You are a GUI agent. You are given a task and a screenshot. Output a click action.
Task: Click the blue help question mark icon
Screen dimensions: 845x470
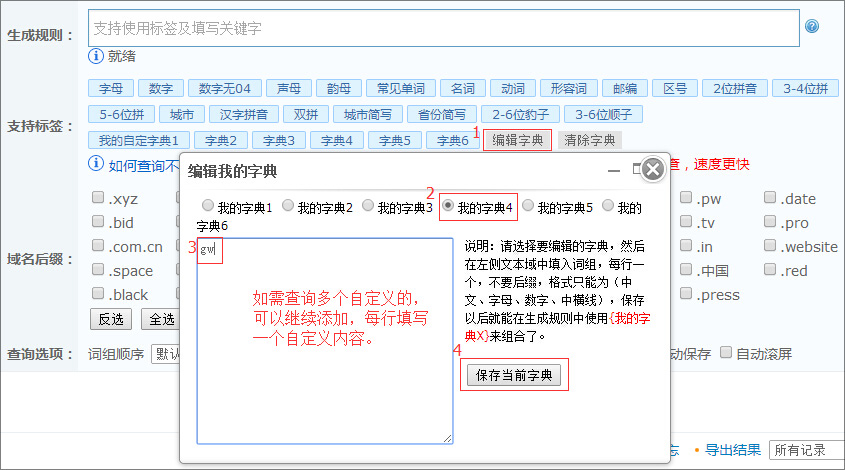(812, 27)
